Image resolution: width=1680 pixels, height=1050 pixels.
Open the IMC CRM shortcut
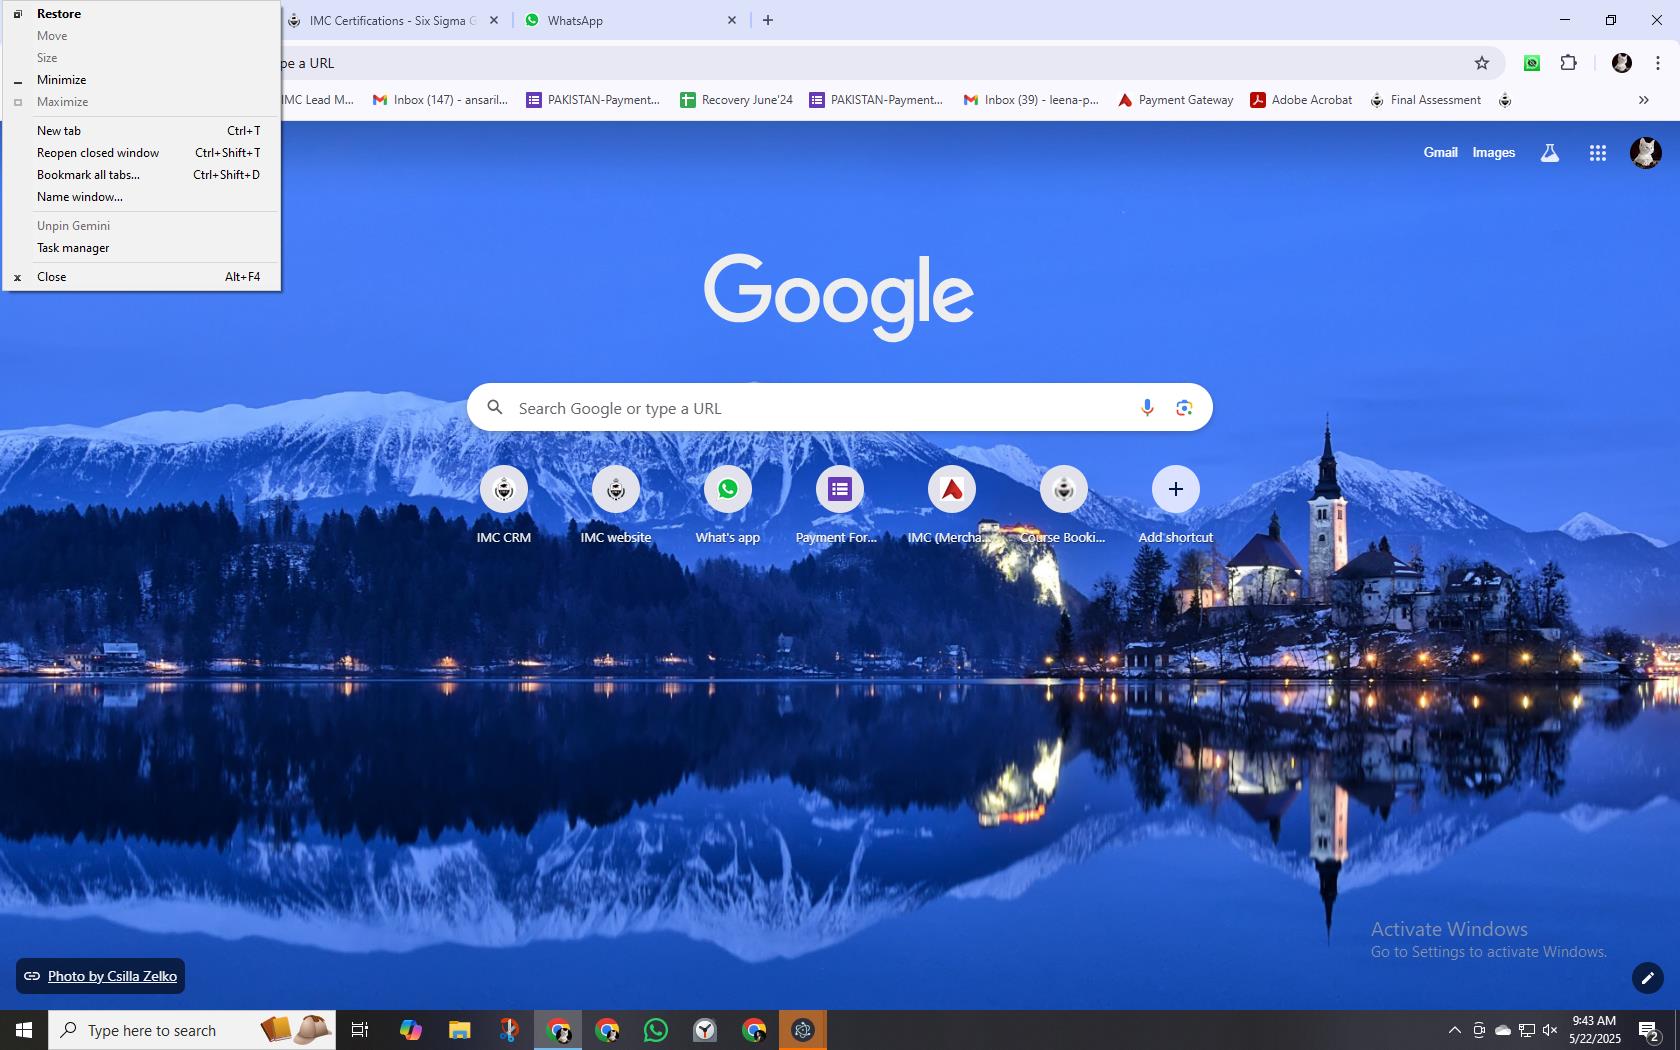(504, 506)
